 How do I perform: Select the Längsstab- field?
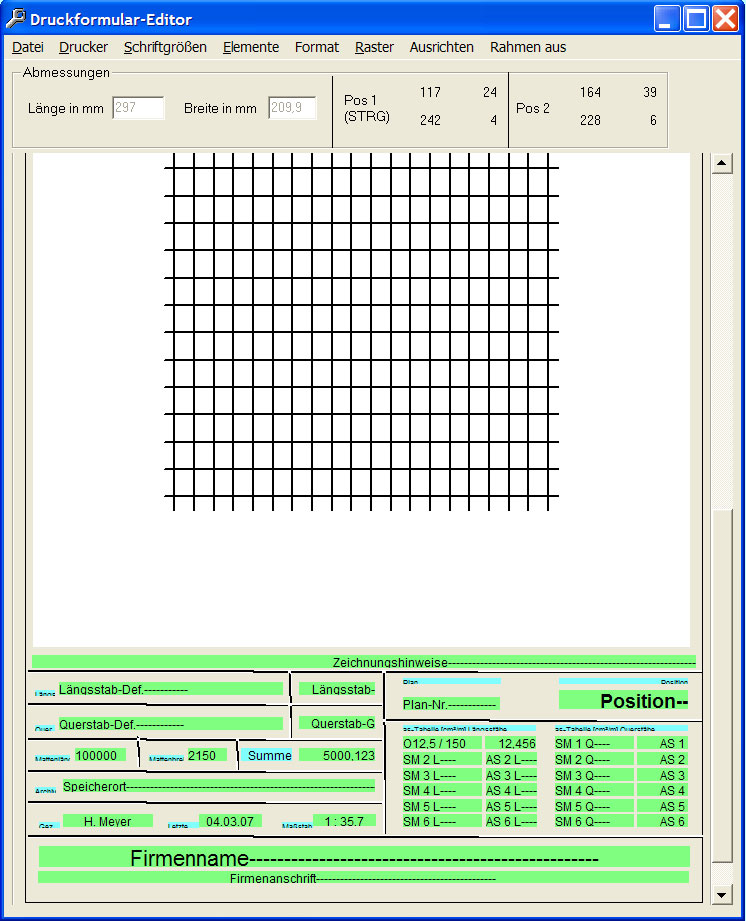point(337,689)
